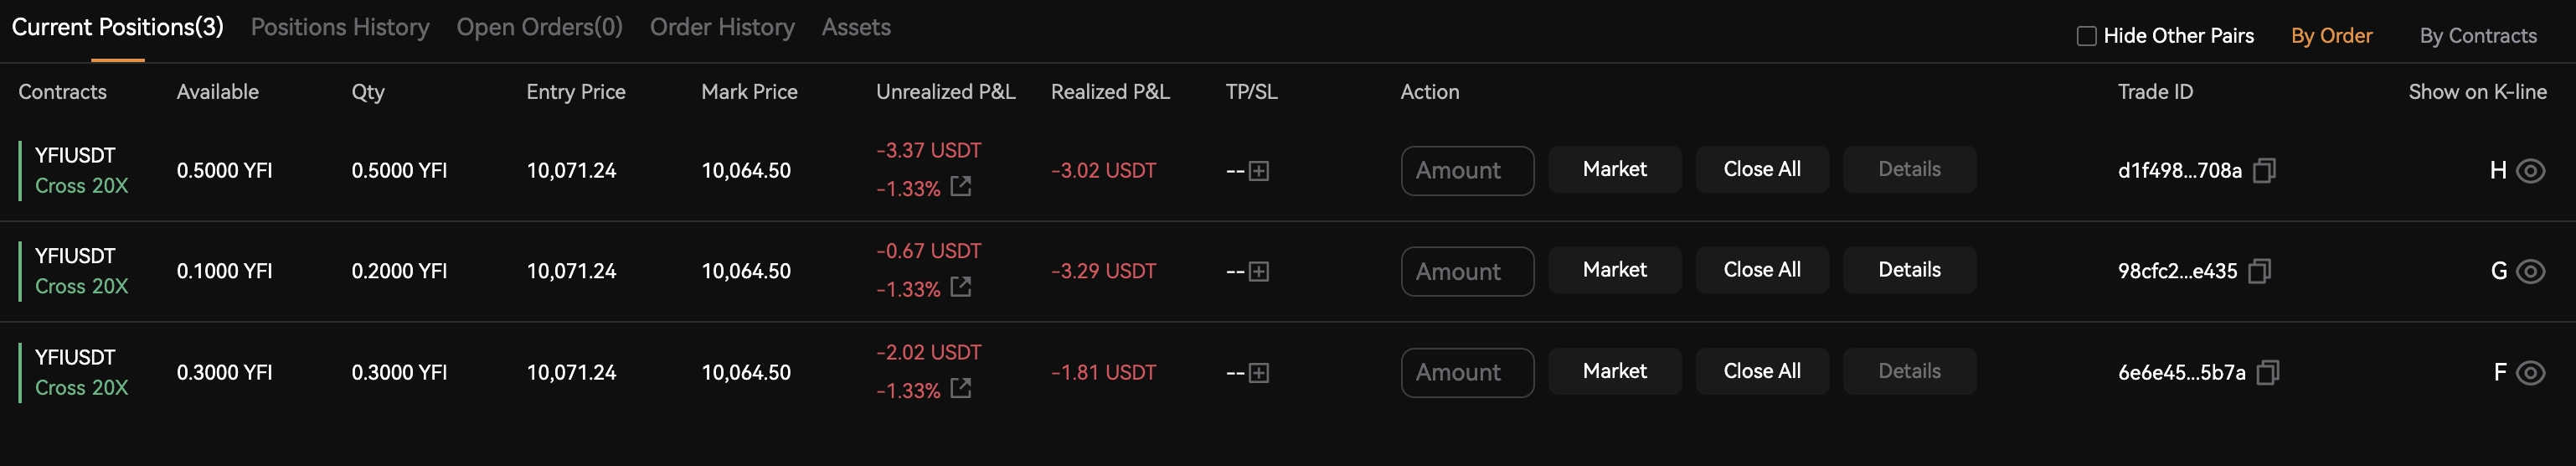This screenshot has height=466, width=2576.
Task: Share the -0.67 USDT unrealized P&L
Action: 960,288
